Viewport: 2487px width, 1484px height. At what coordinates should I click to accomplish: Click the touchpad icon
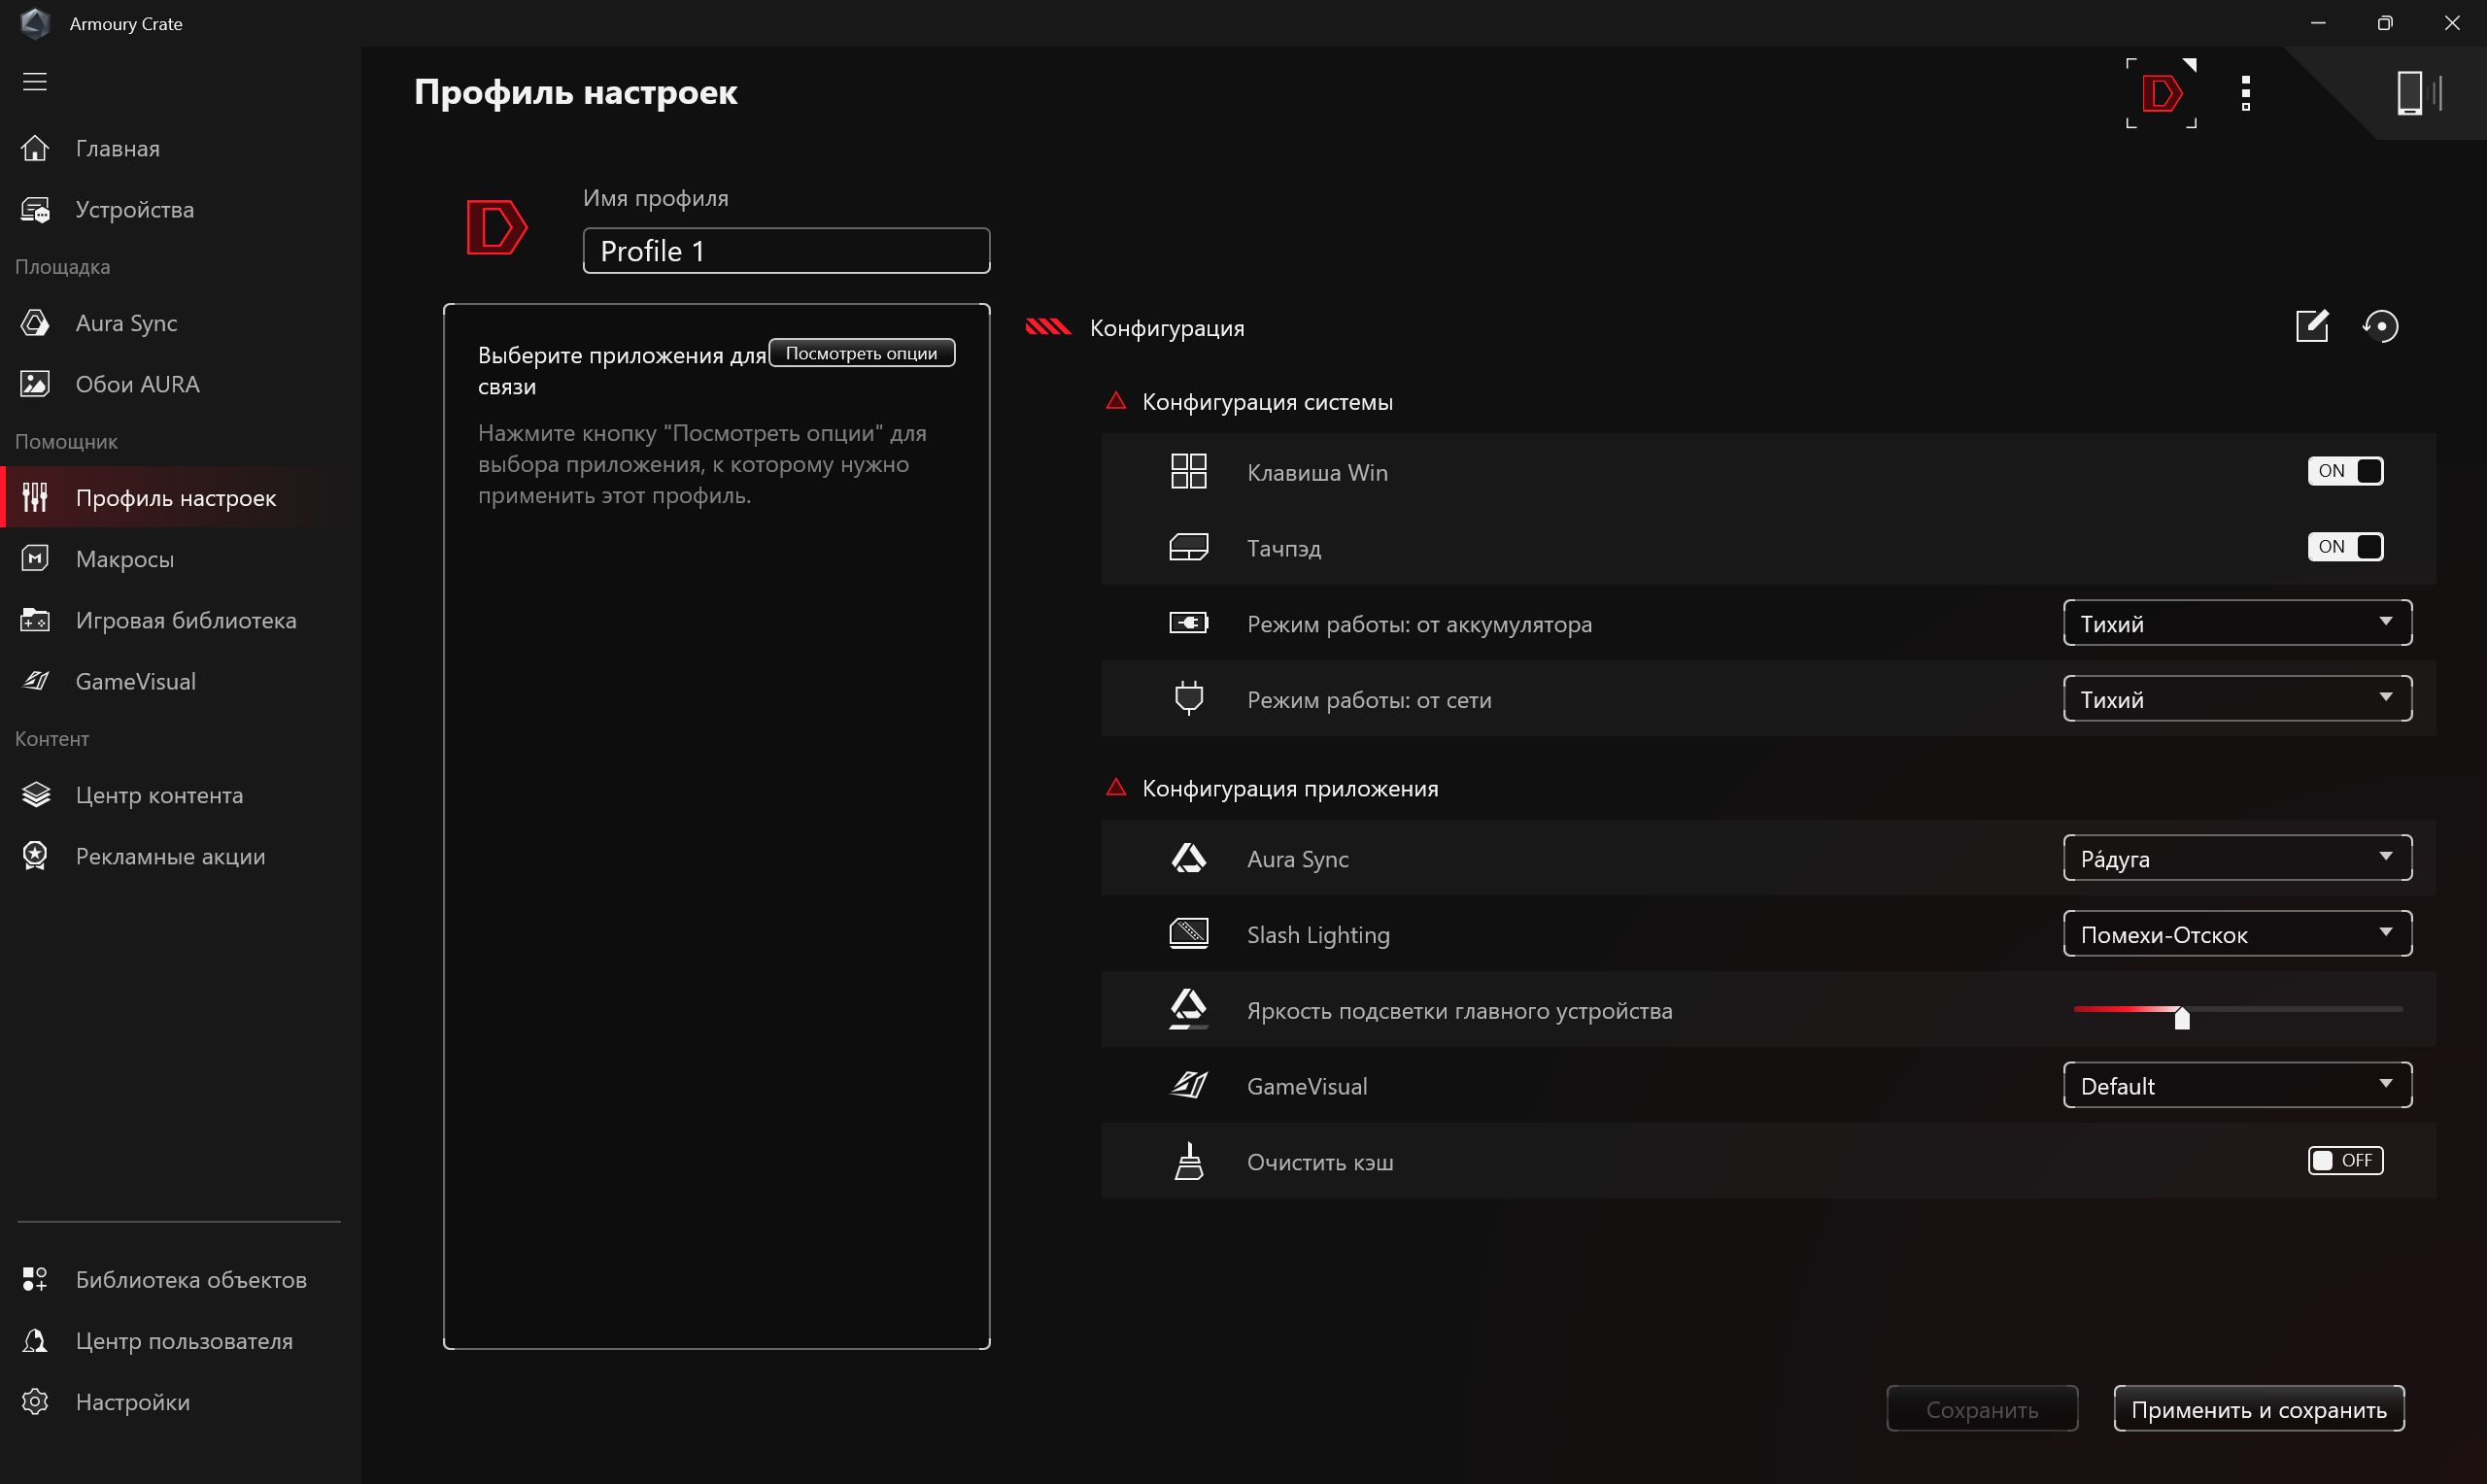(1189, 547)
